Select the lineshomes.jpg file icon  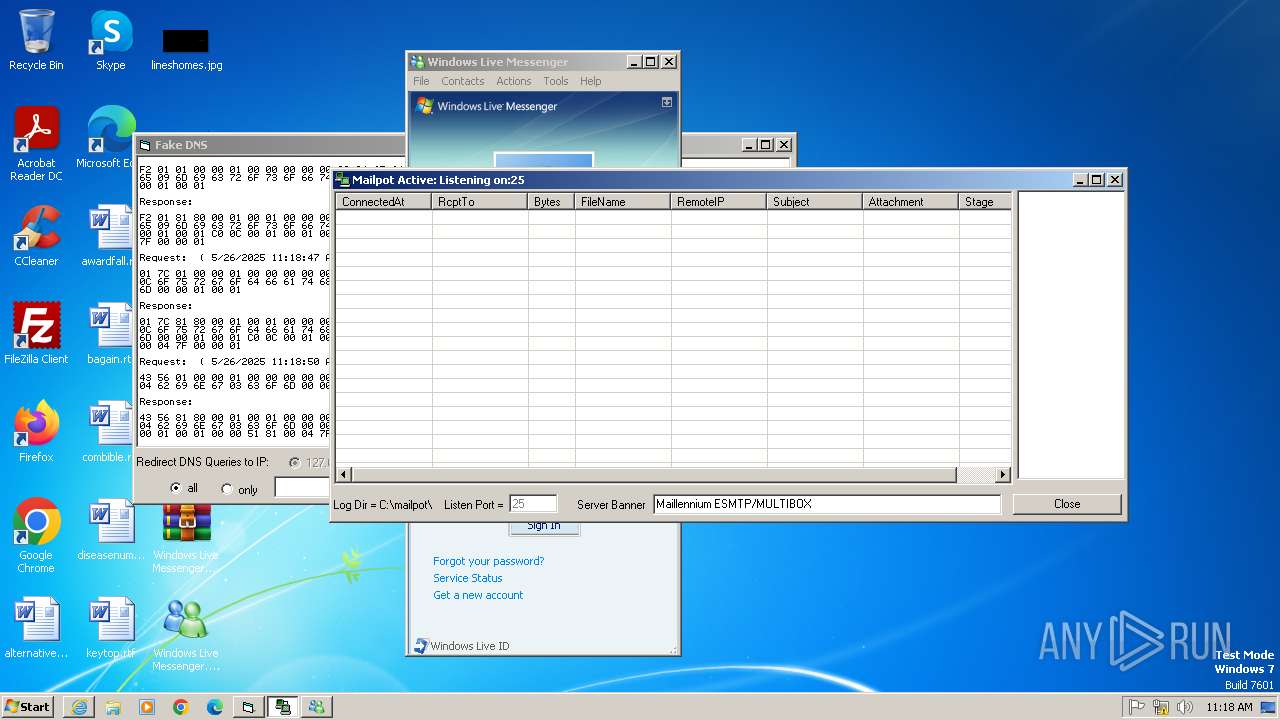[186, 48]
